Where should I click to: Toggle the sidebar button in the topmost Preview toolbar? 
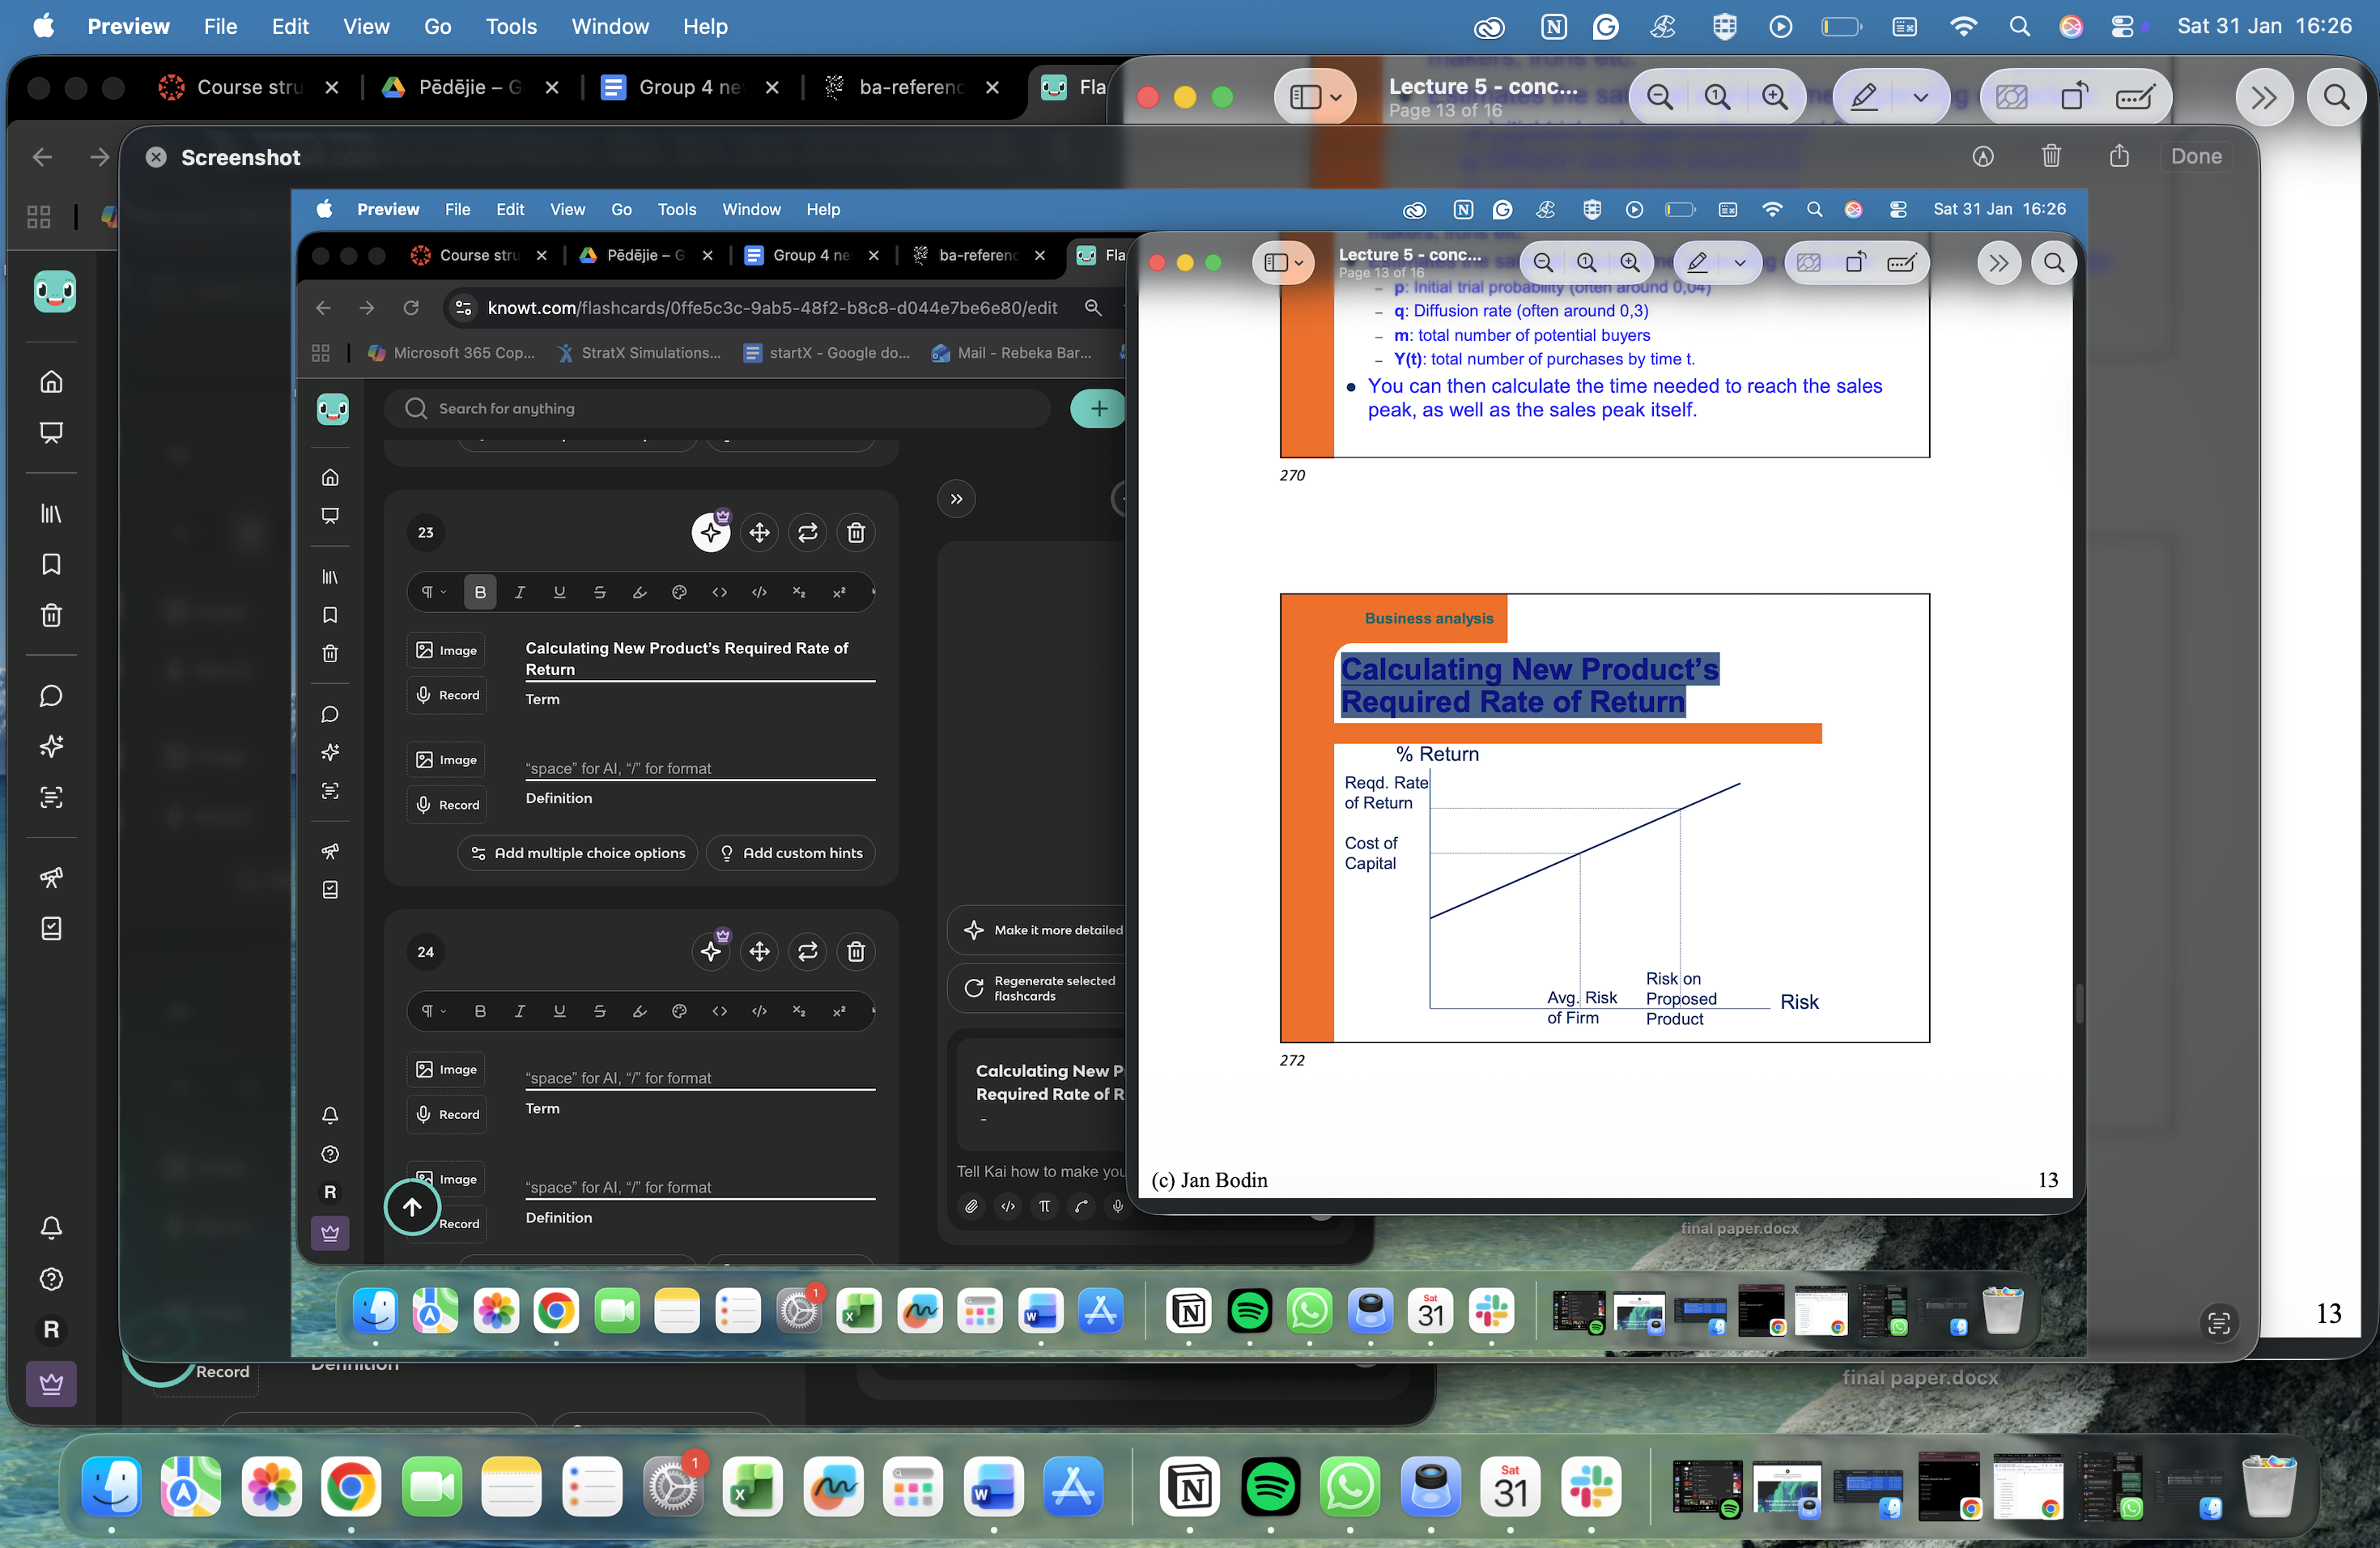(1305, 97)
